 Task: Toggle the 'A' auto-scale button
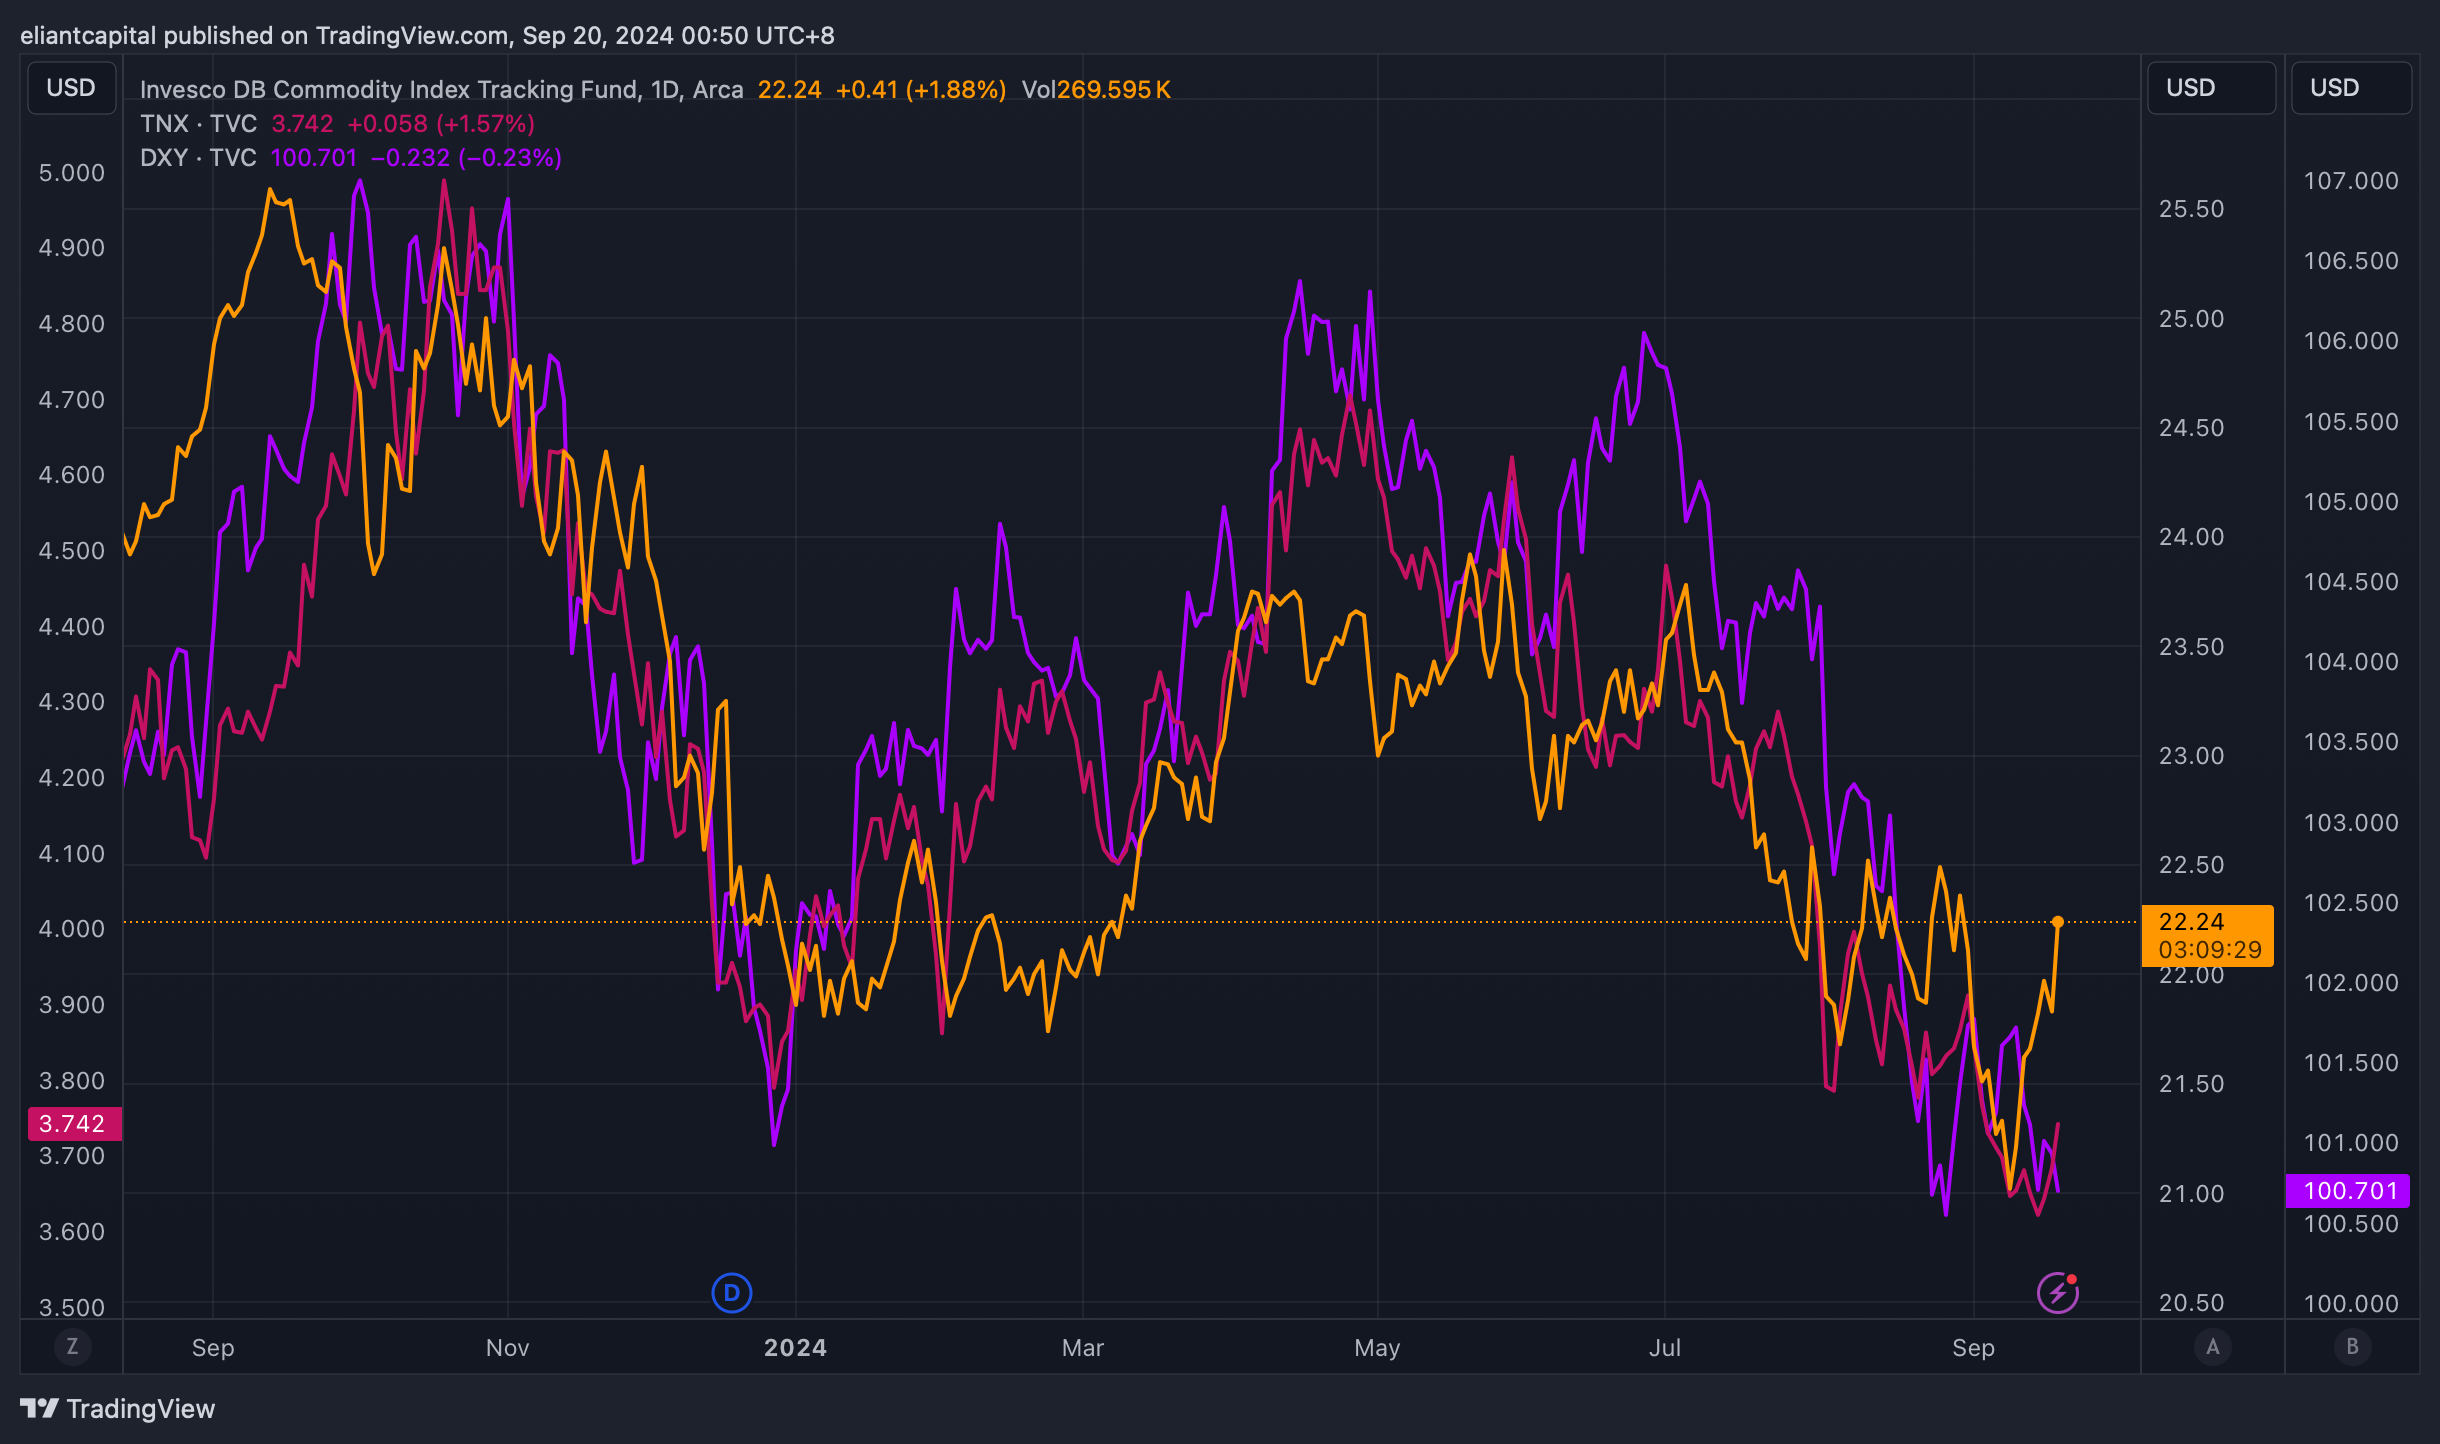(2212, 1347)
